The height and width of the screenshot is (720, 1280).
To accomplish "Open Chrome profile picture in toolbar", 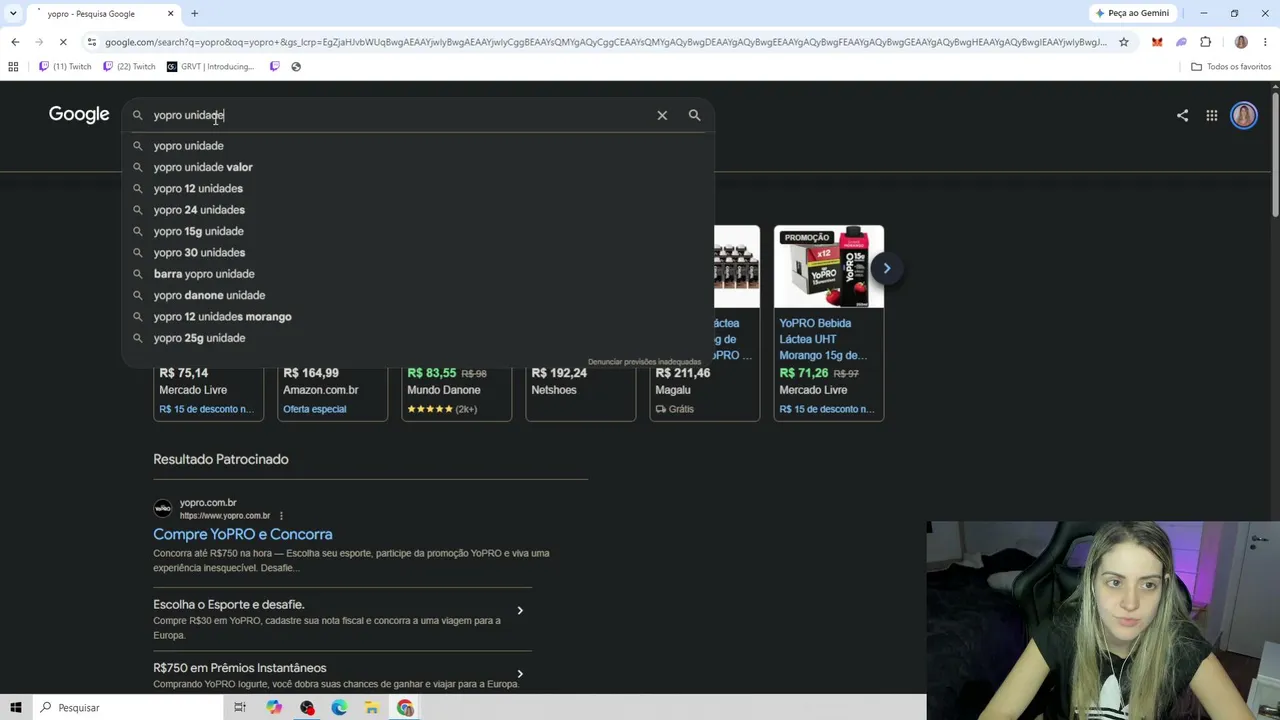I will (x=1241, y=42).
